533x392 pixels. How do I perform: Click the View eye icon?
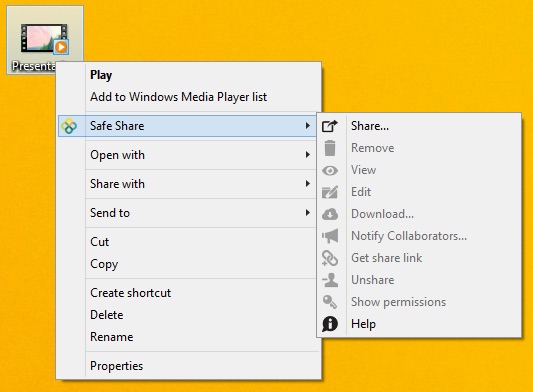tap(330, 170)
